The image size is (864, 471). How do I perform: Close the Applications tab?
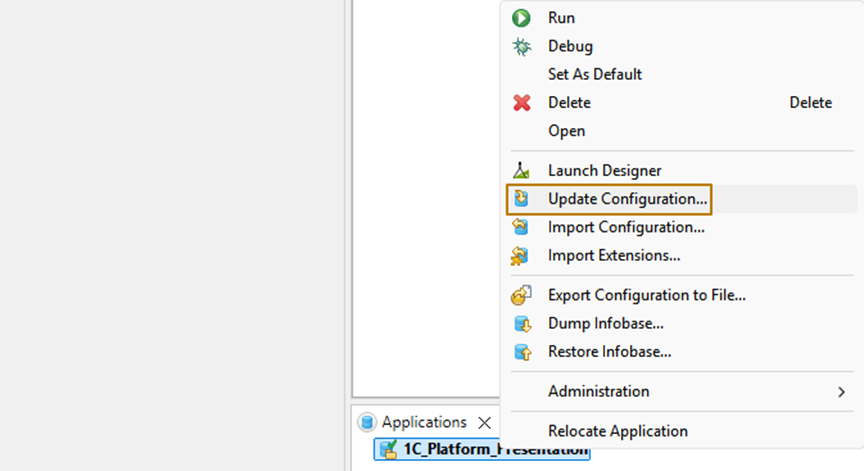[484, 423]
